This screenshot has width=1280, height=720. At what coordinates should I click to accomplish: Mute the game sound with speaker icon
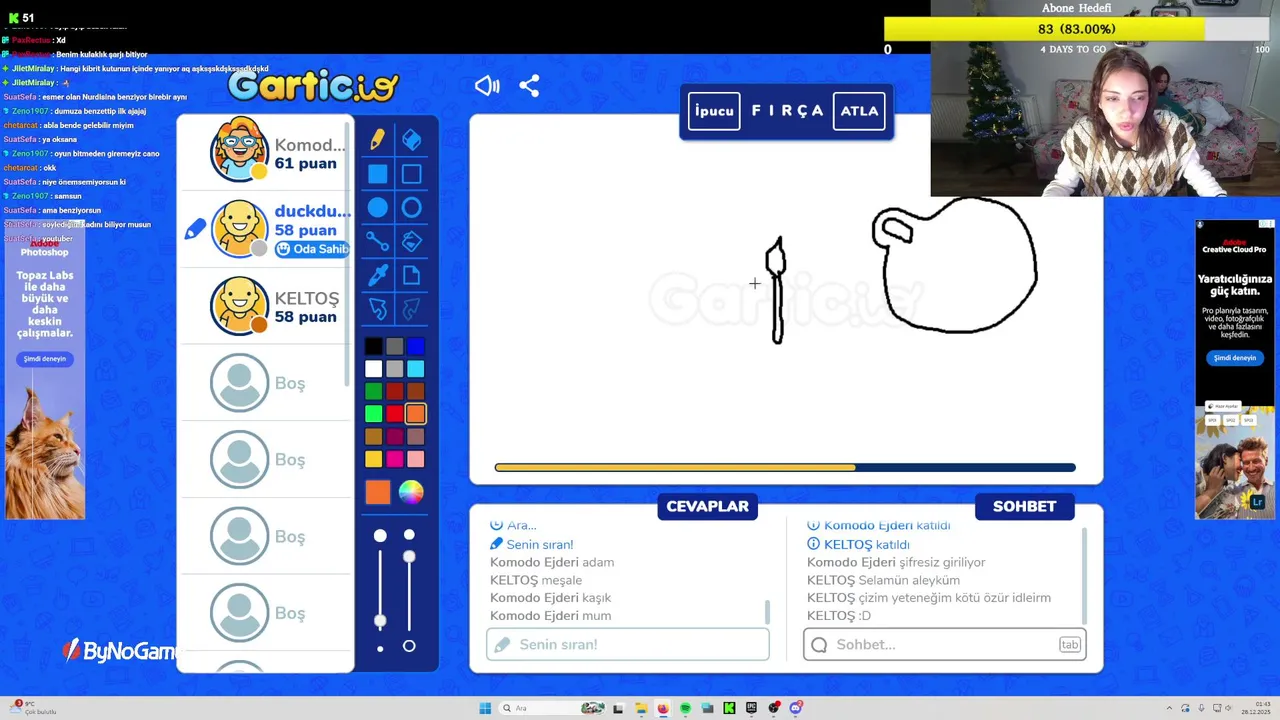coord(487,86)
